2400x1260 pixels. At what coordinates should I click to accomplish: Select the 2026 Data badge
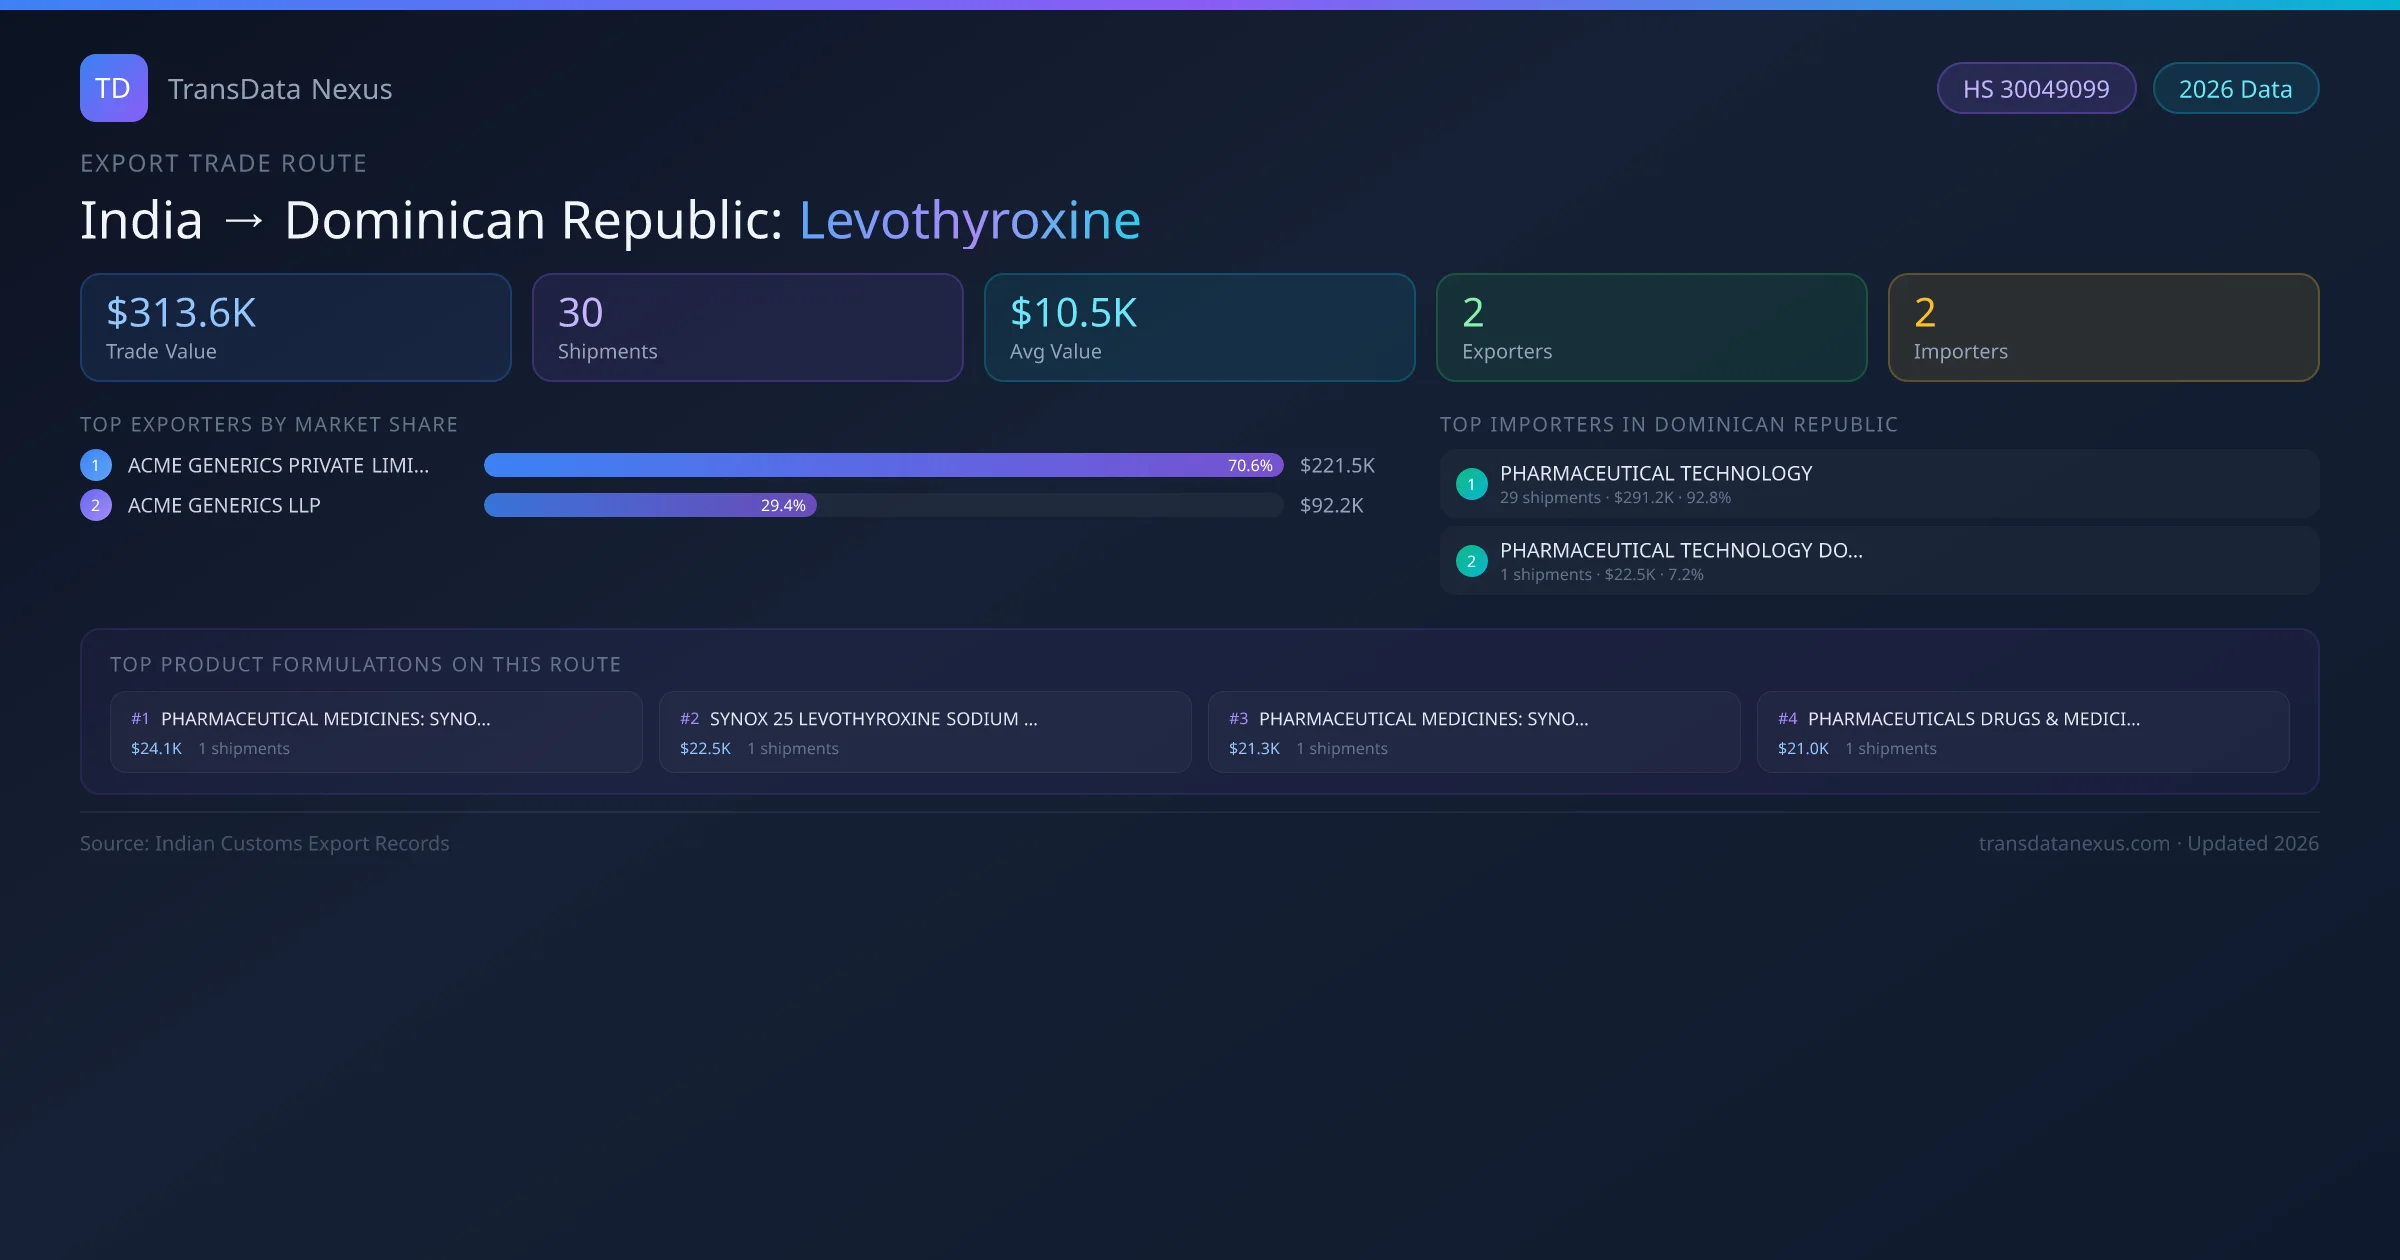(x=2235, y=89)
